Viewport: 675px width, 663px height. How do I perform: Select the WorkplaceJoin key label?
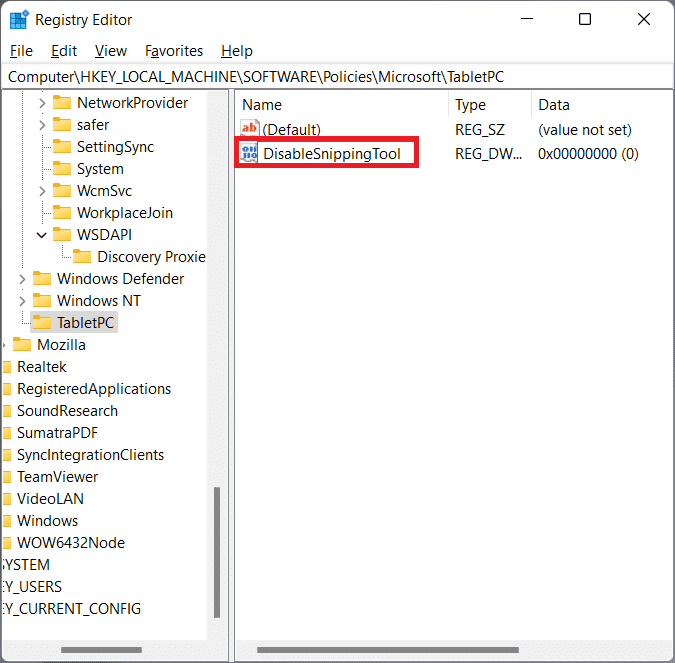(x=125, y=213)
